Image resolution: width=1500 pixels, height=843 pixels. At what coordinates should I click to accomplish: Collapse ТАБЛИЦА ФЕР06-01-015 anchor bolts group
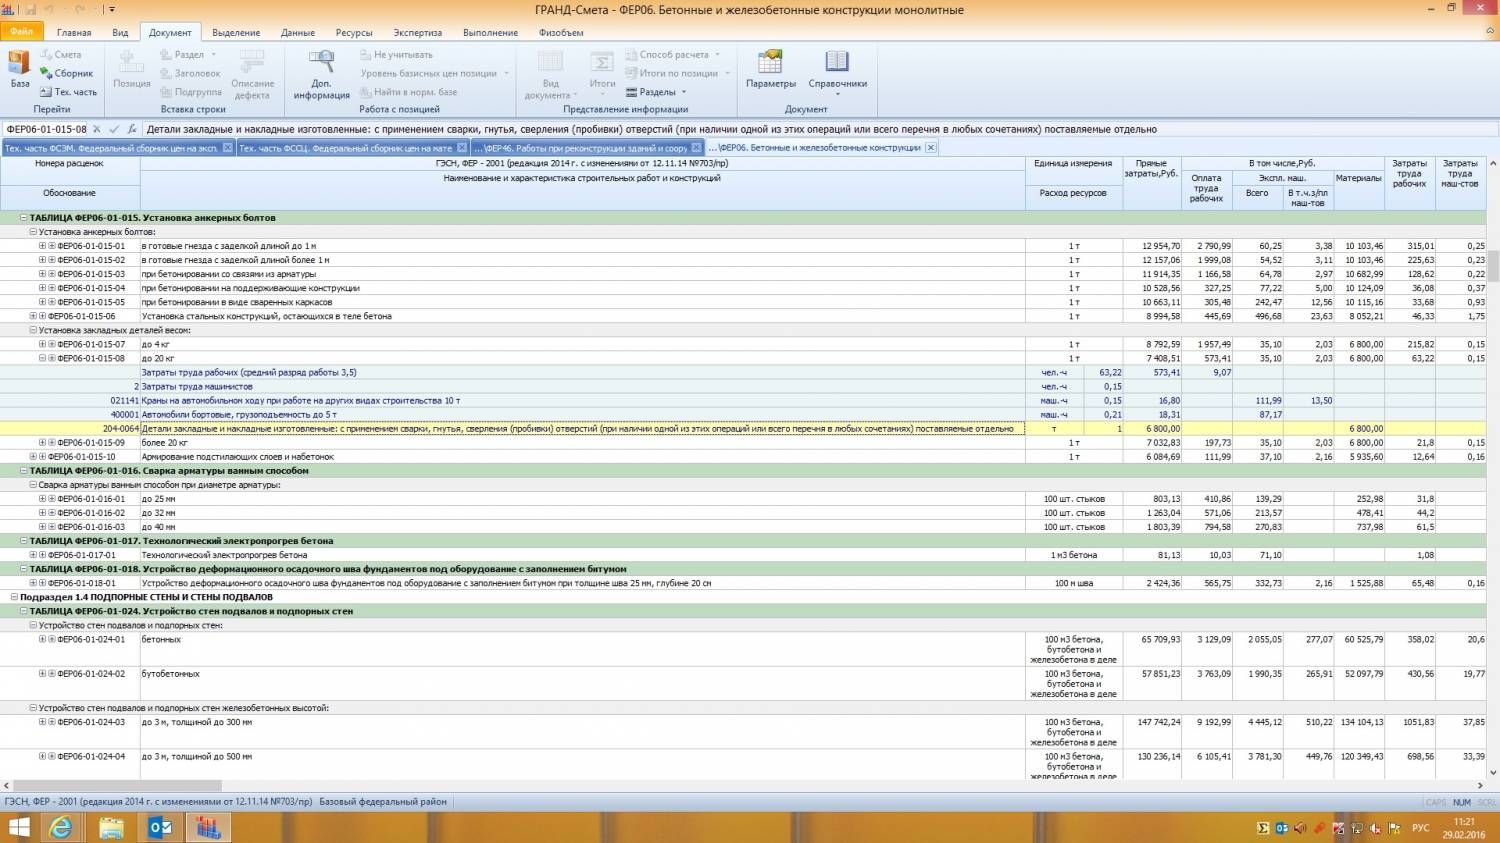[x=24, y=217]
